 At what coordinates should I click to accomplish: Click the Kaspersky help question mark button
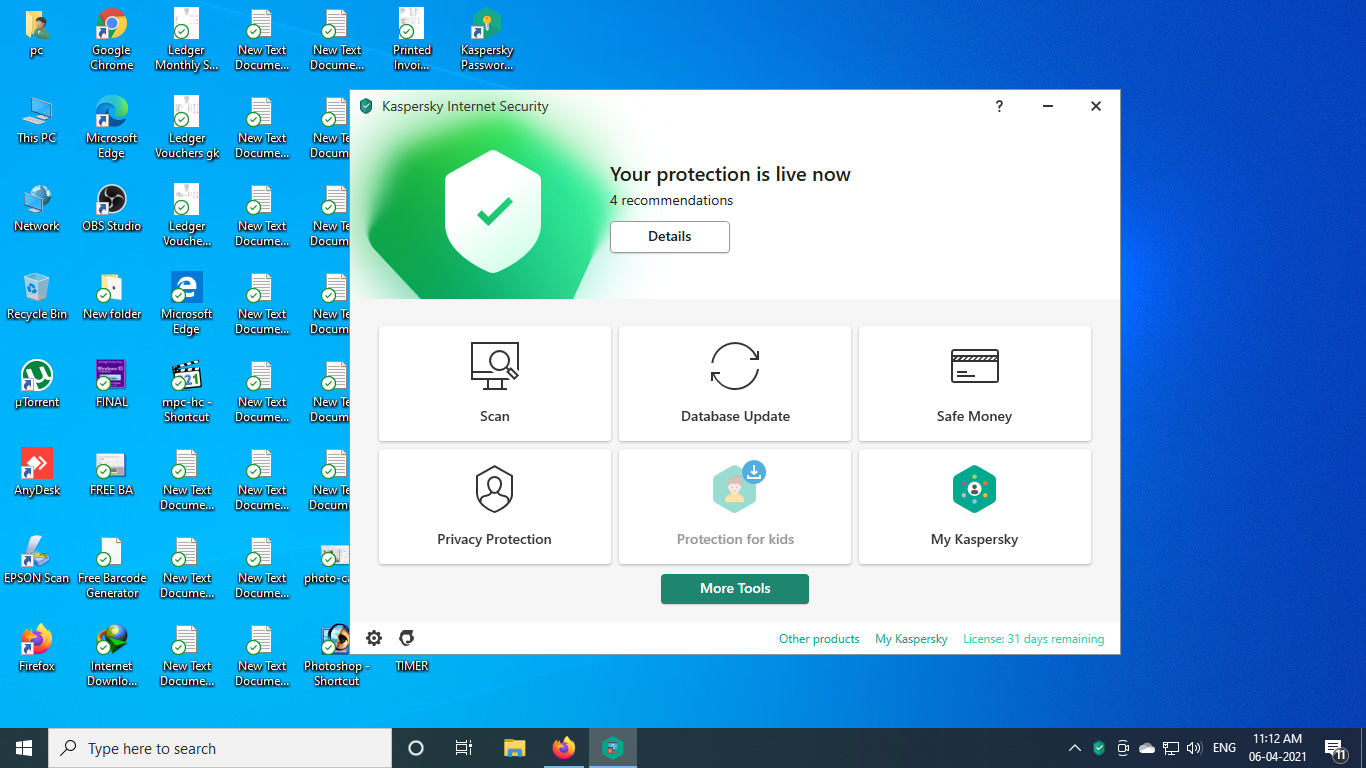tap(999, 106)
